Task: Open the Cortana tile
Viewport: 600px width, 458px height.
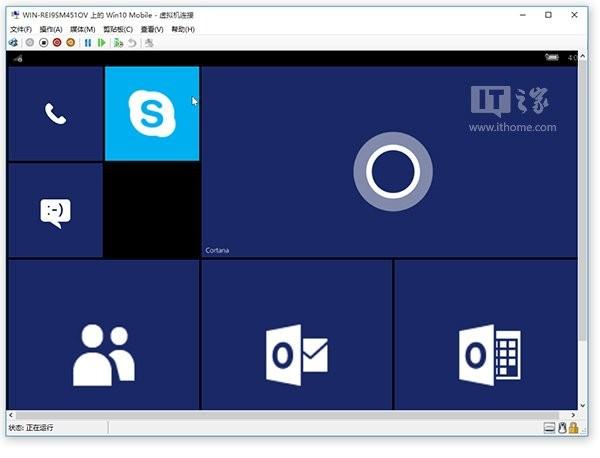Action: point(390,162)
